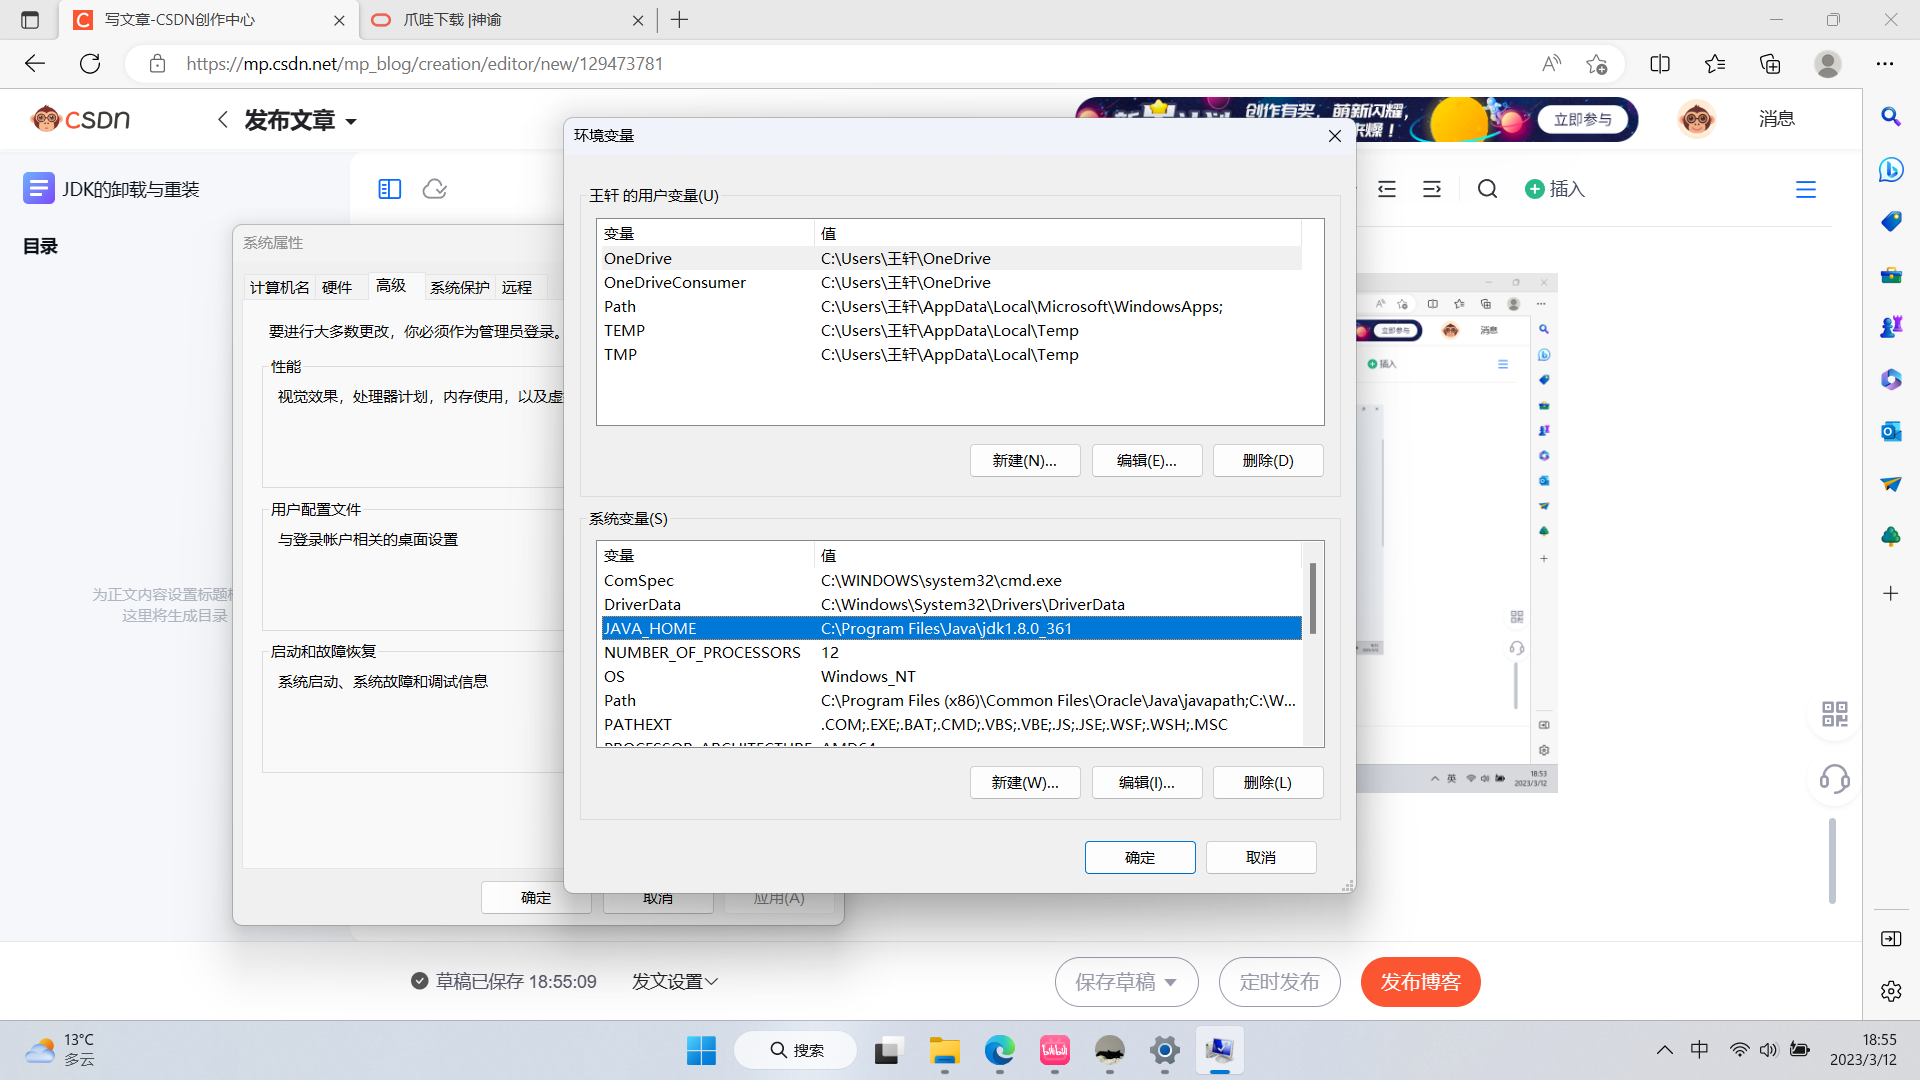Expand the 发文设置 chevron
Viewport: 1920px width, 1080px height.
pos(712,982)
